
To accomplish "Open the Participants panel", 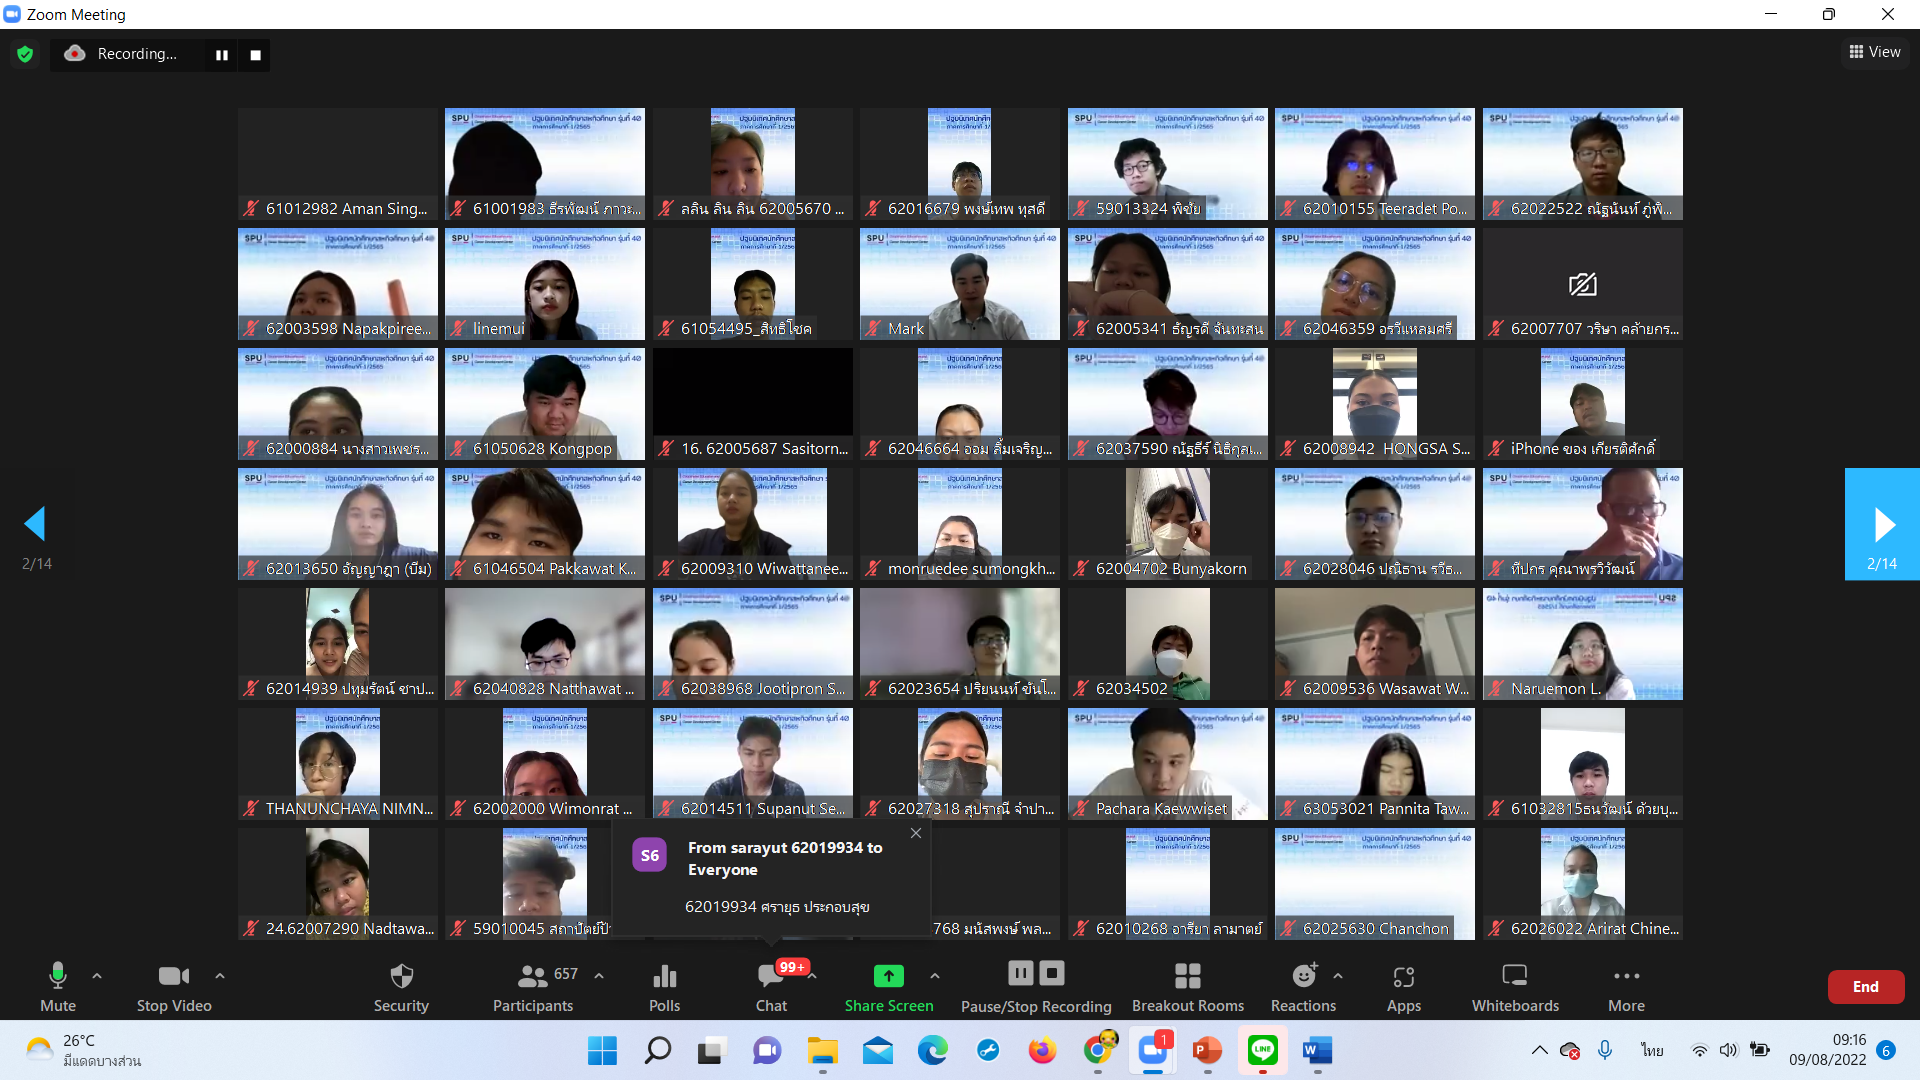I will coord(533,976).
